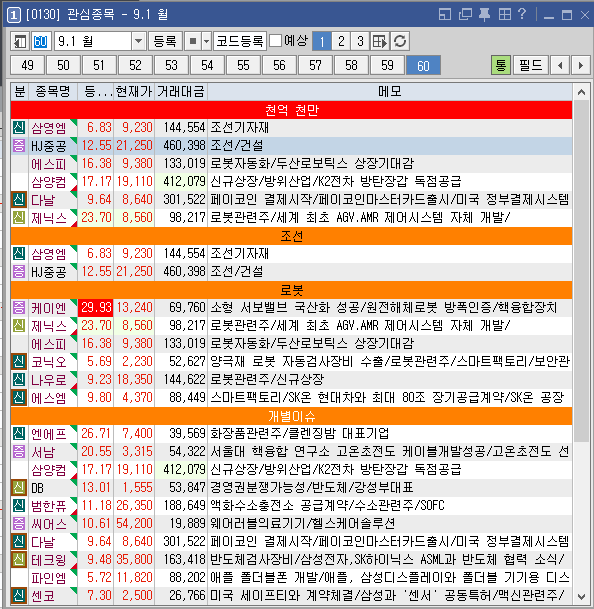The width and height of the screenshot is (594, 609).
Task: Click the 신 badge on 에스엠 row
Action: tap(19, 397)
